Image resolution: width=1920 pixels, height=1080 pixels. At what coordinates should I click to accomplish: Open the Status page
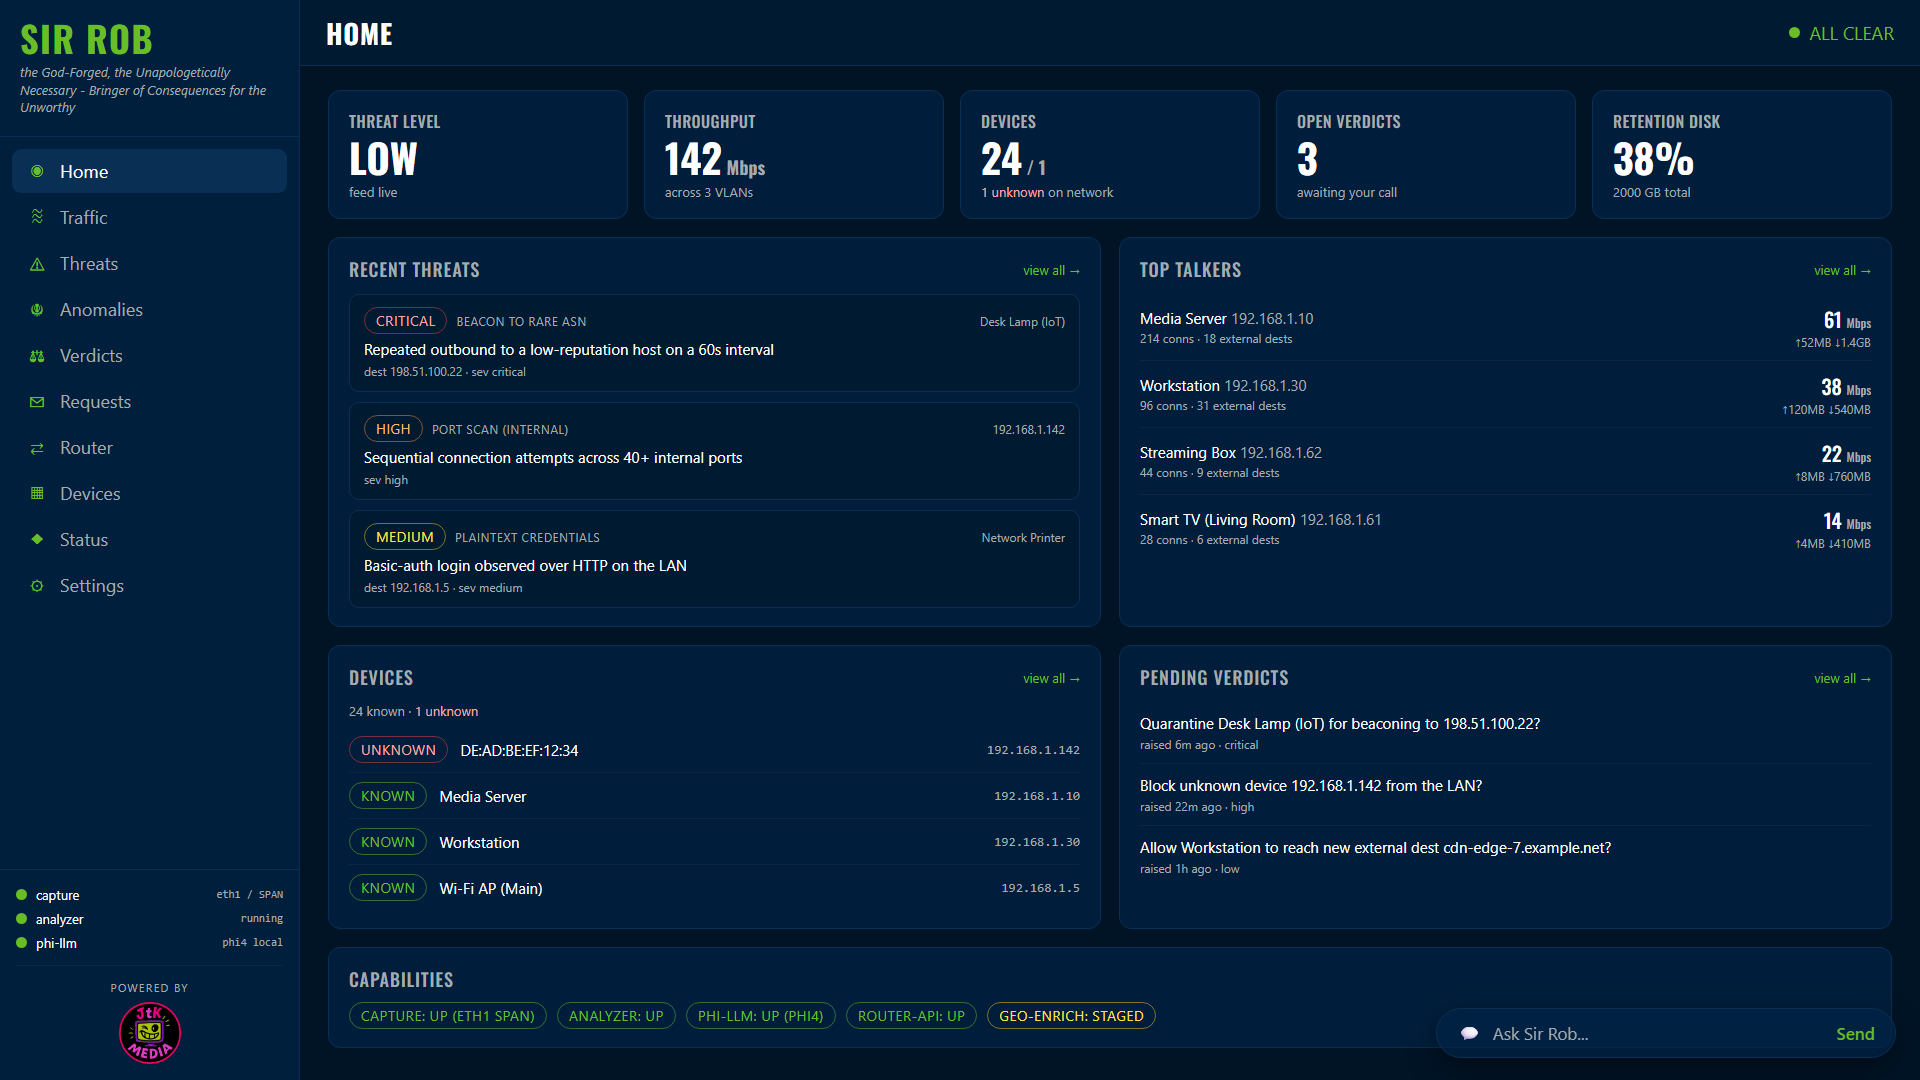[149, 539]
